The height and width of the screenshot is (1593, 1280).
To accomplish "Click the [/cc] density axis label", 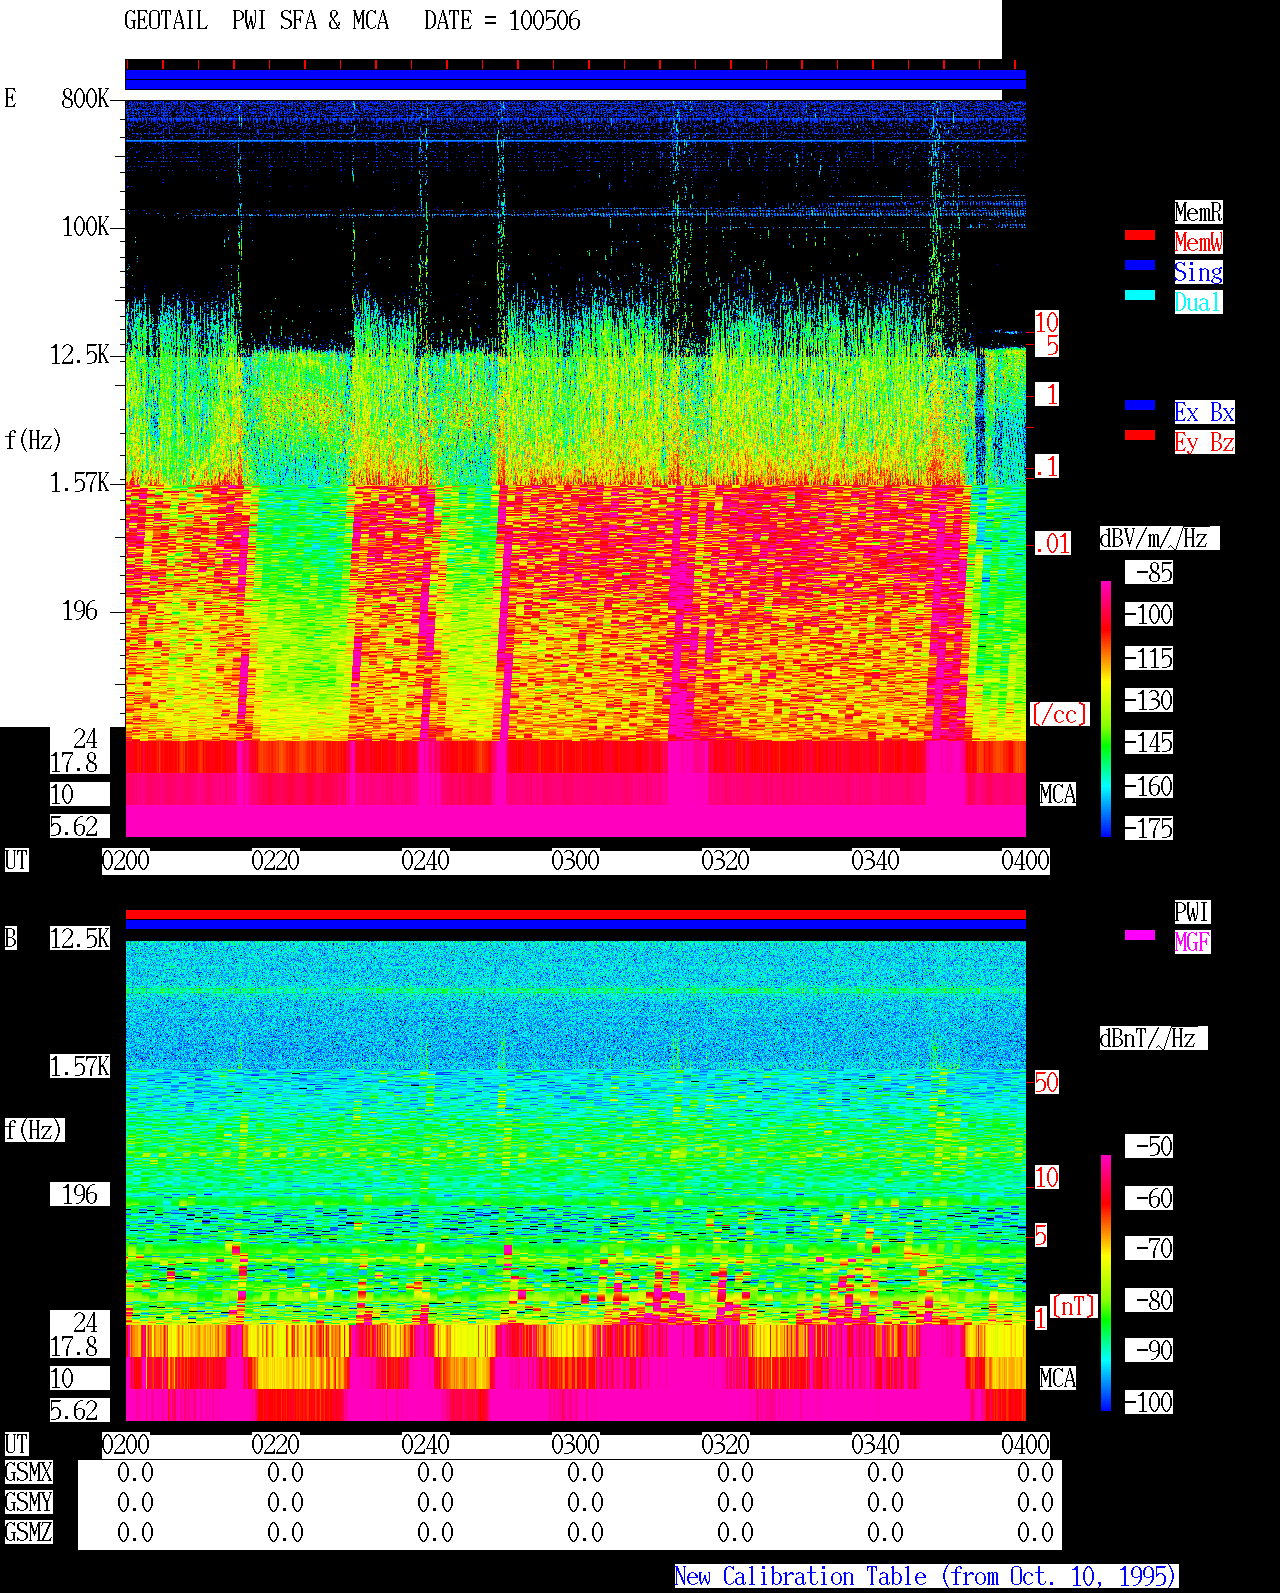I will (x=1059, y=715).
